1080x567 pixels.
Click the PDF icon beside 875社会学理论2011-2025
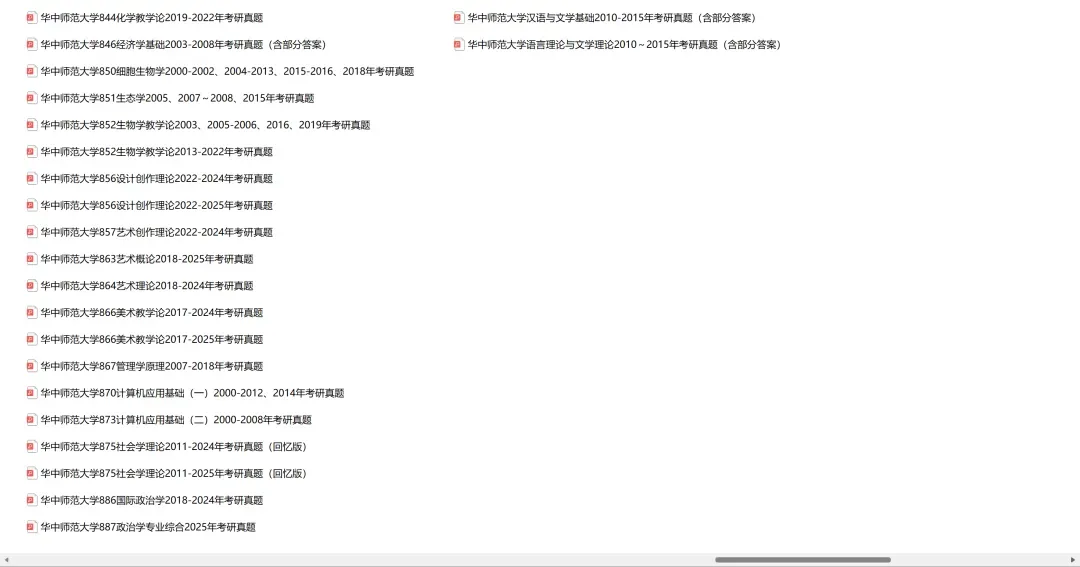pyautogui.click(x=31, y=474)
